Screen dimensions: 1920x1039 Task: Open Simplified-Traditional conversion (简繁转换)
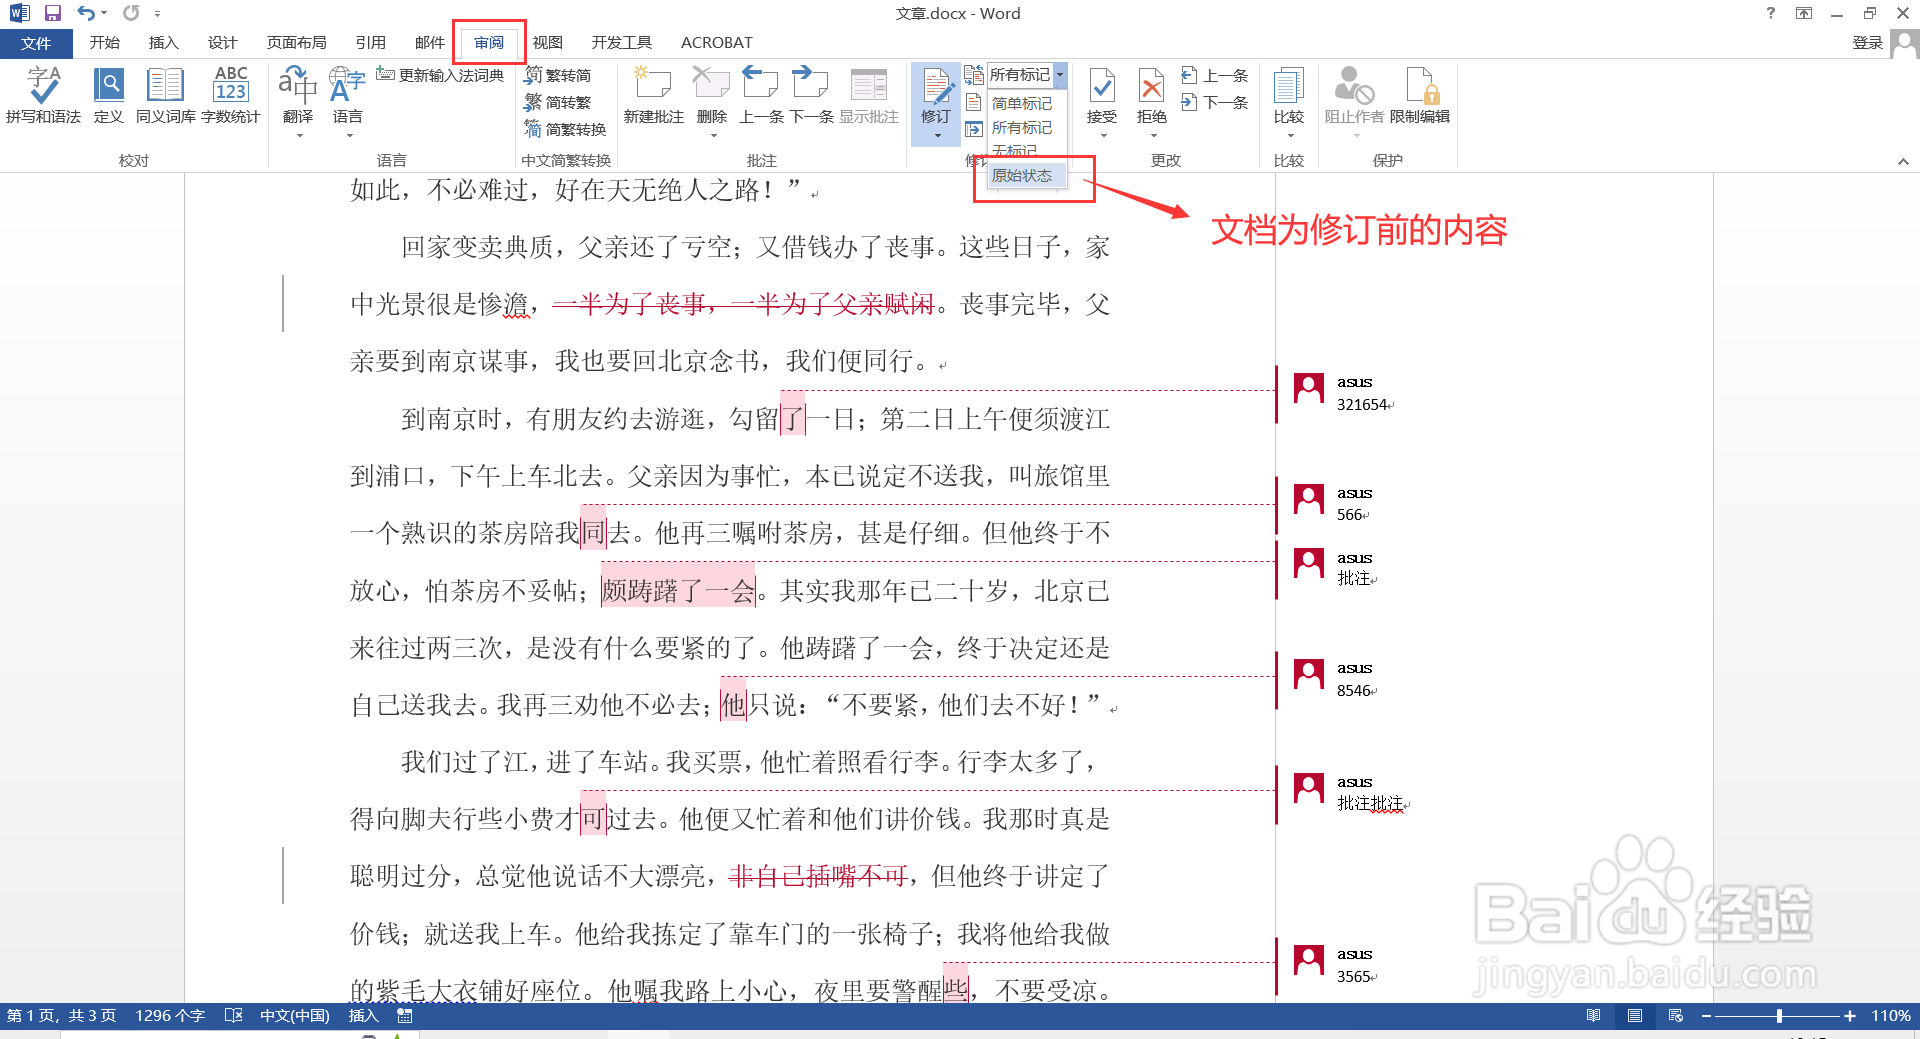click(x=565, y=129)
